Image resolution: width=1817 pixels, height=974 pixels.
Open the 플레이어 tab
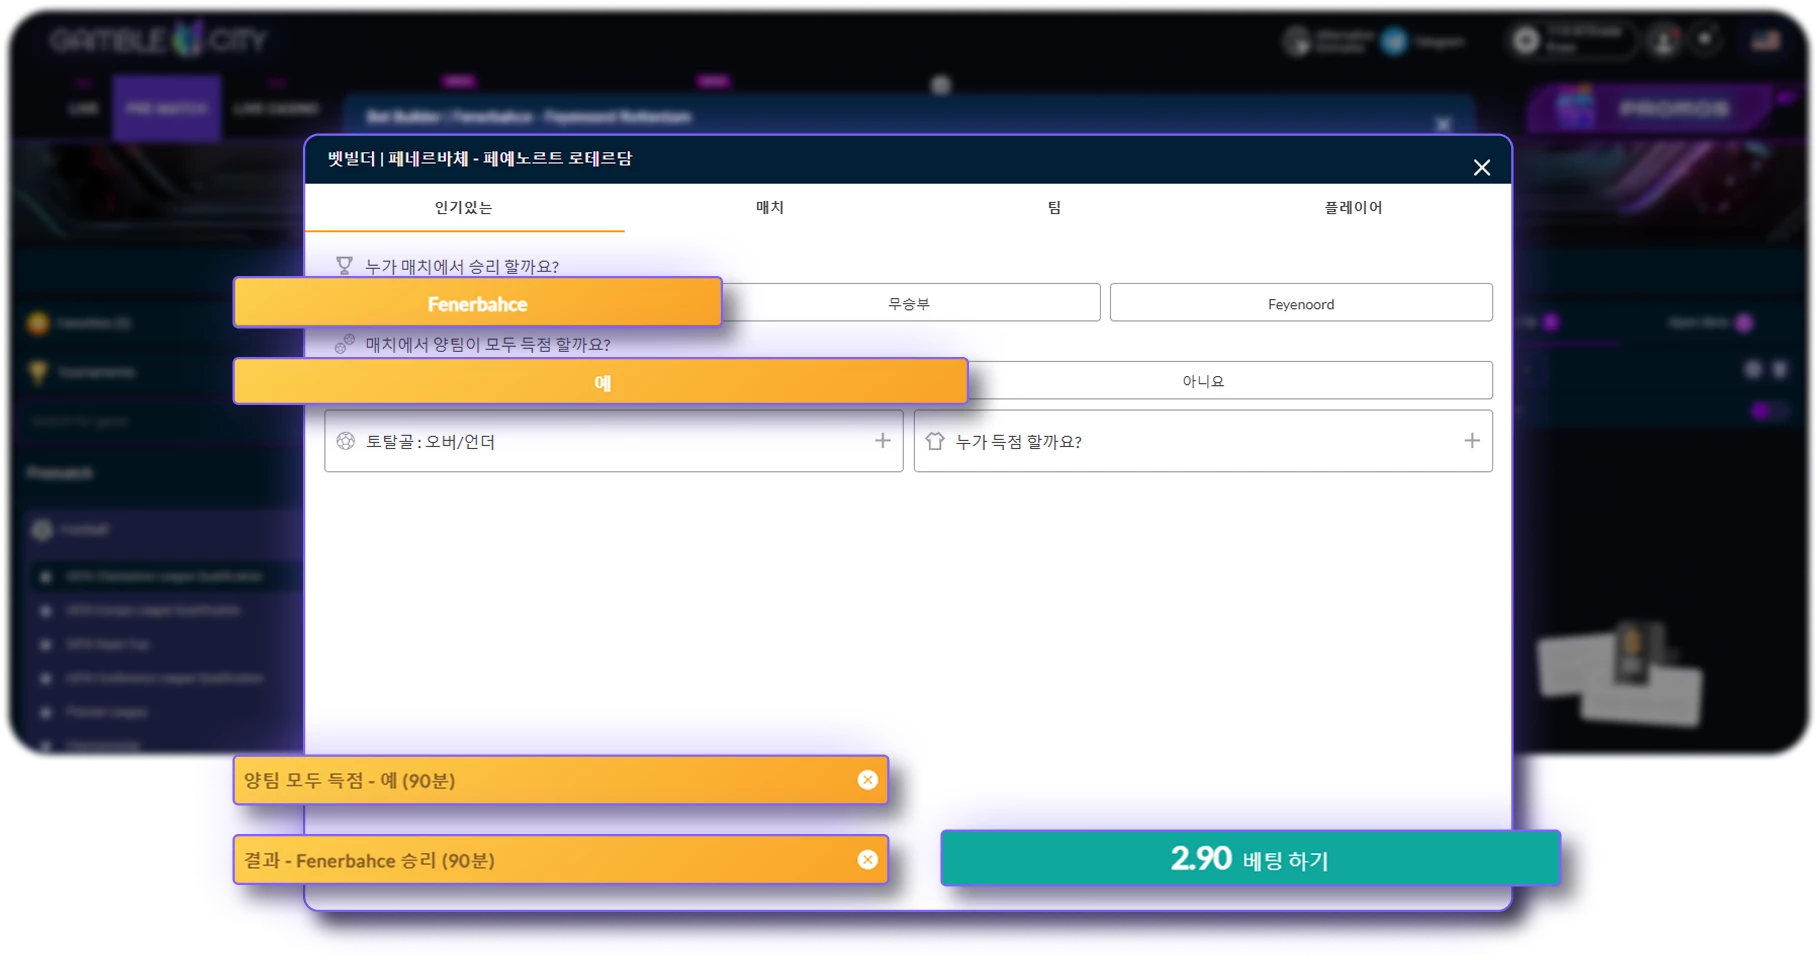tap(1353, 208)
